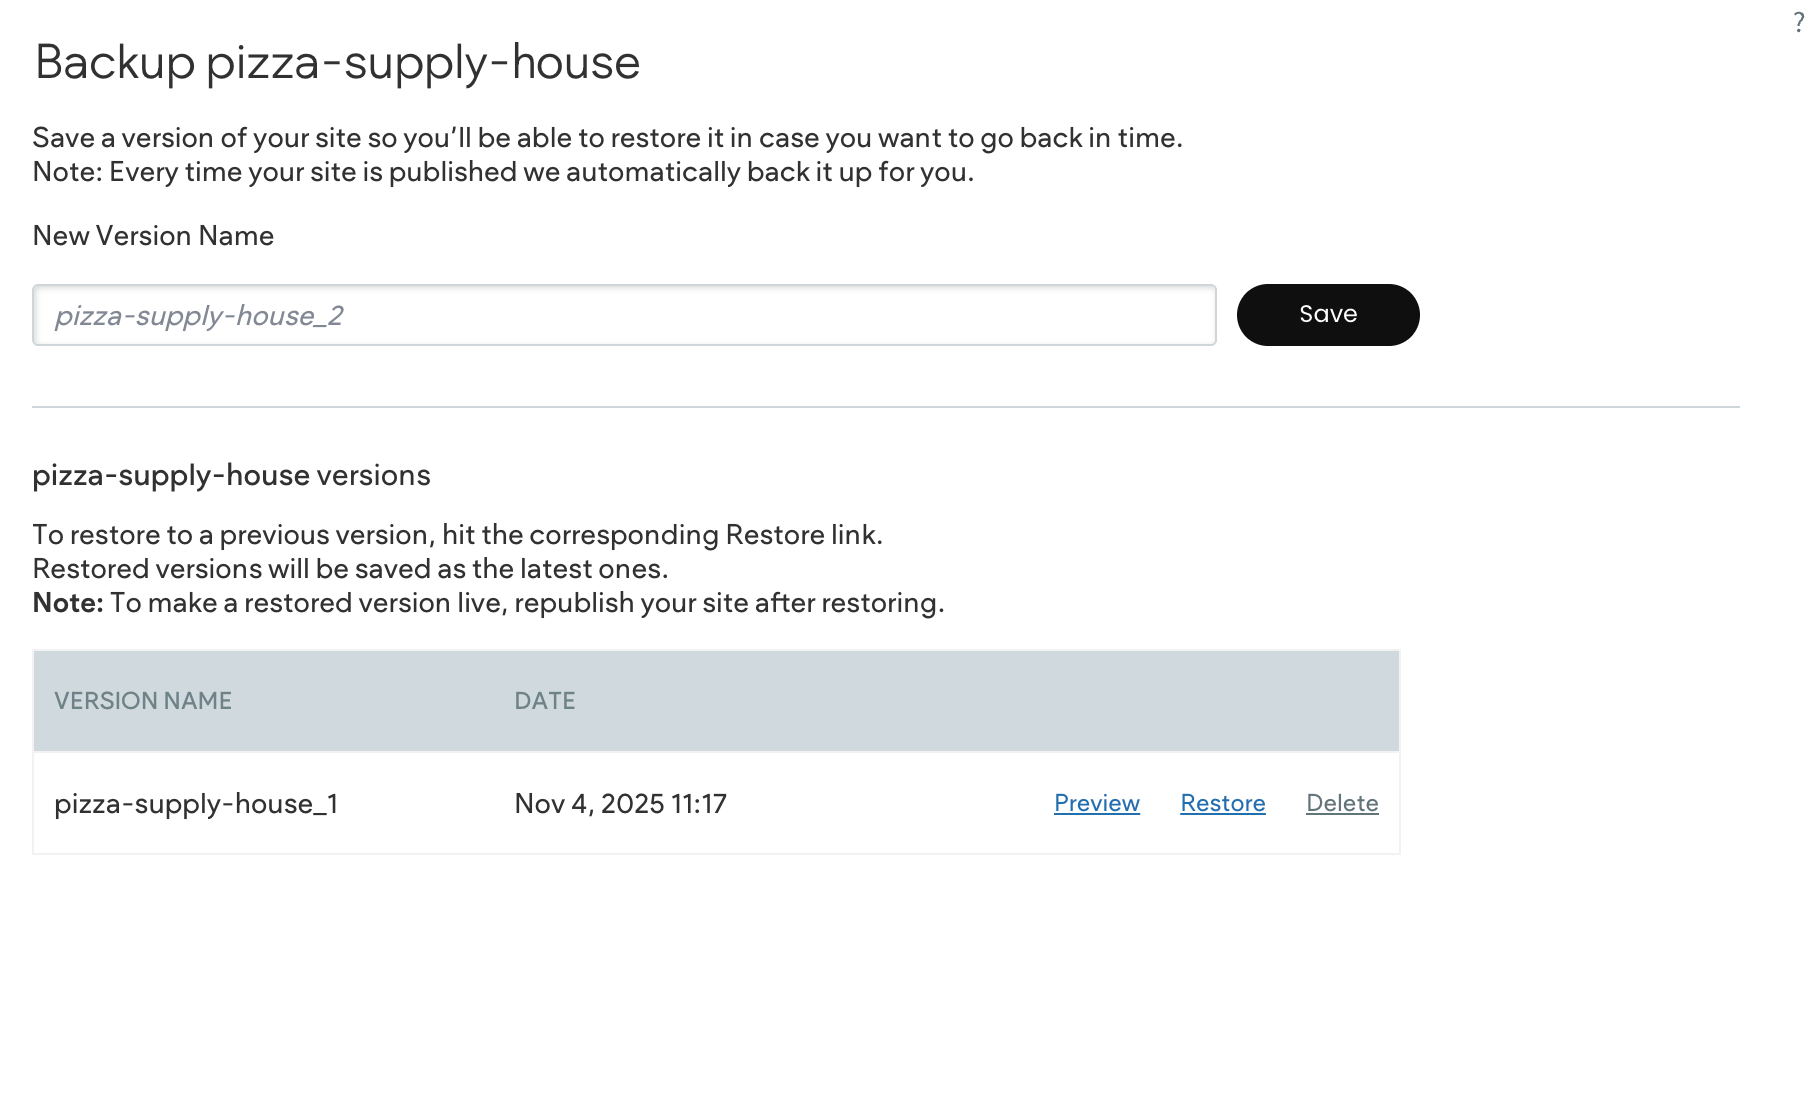Click the placeholder text pizza-supply-house_2
This screenshot has width=1820, height=1102.
200,315
